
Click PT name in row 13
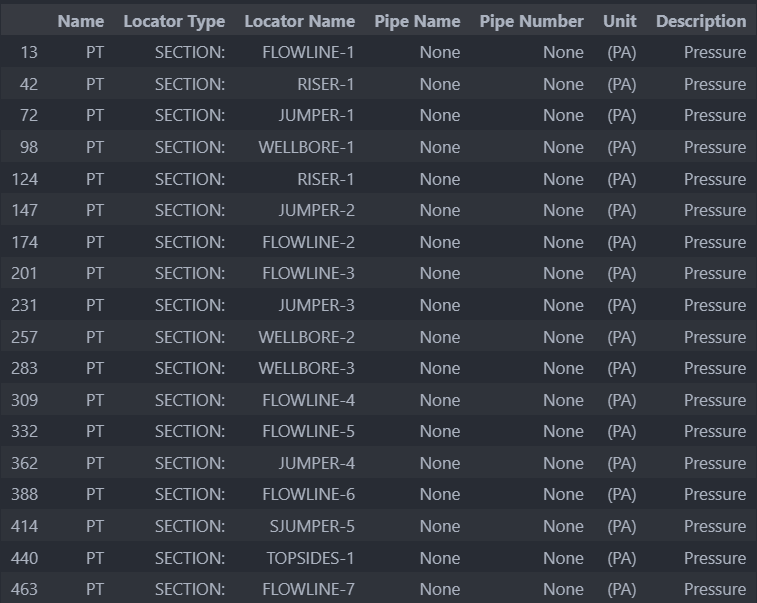pos(95,52)
